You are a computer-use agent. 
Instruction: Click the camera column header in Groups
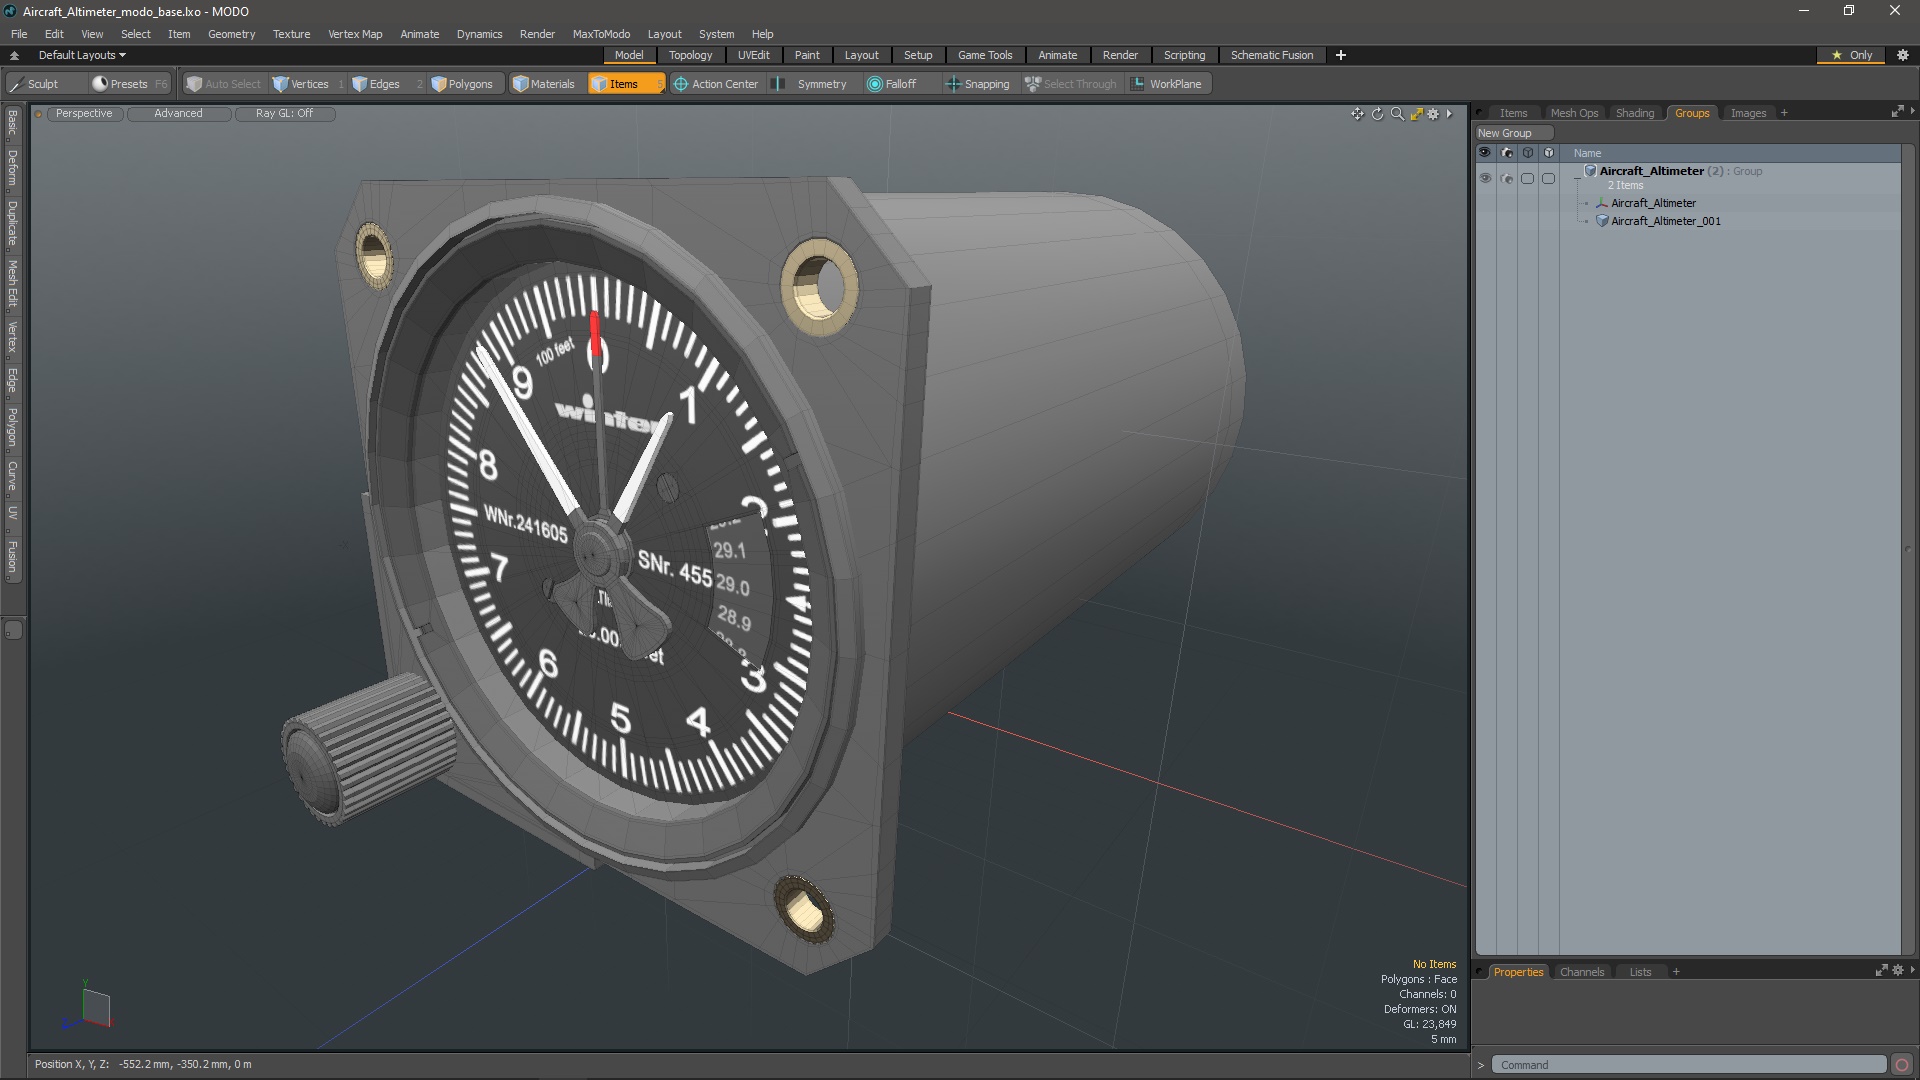tap(1507, 153)
